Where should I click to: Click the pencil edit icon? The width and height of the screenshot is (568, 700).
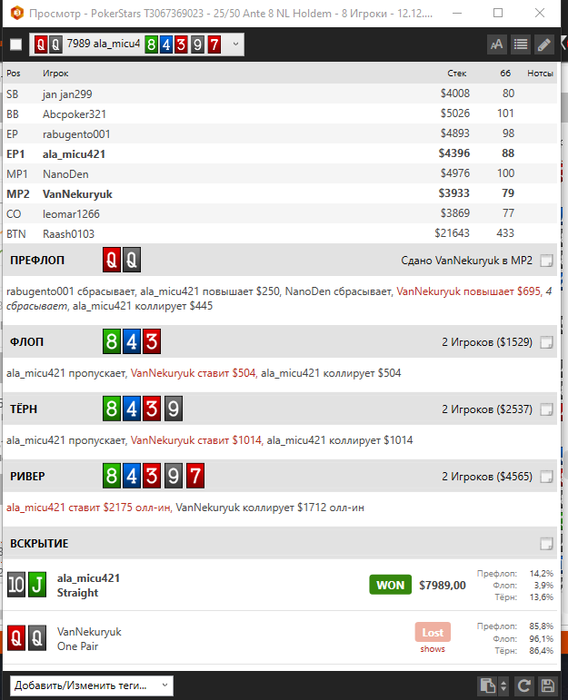coord(544,45)
